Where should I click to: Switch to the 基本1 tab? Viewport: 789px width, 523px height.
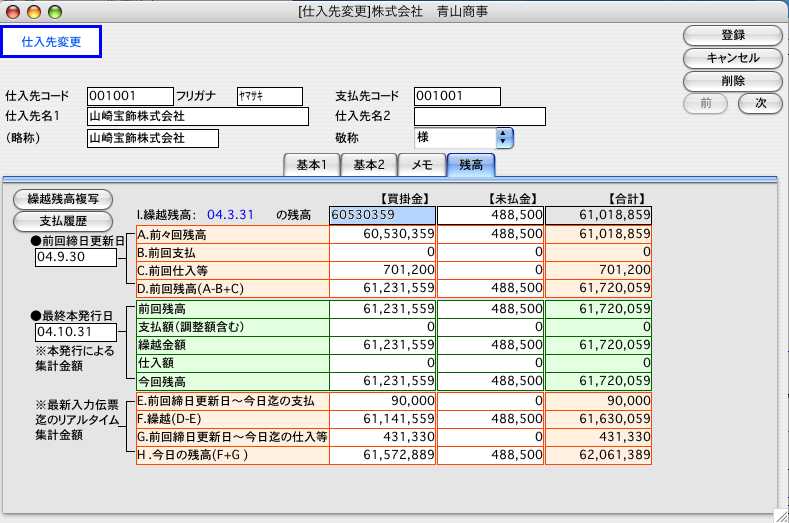pos(311,166)
